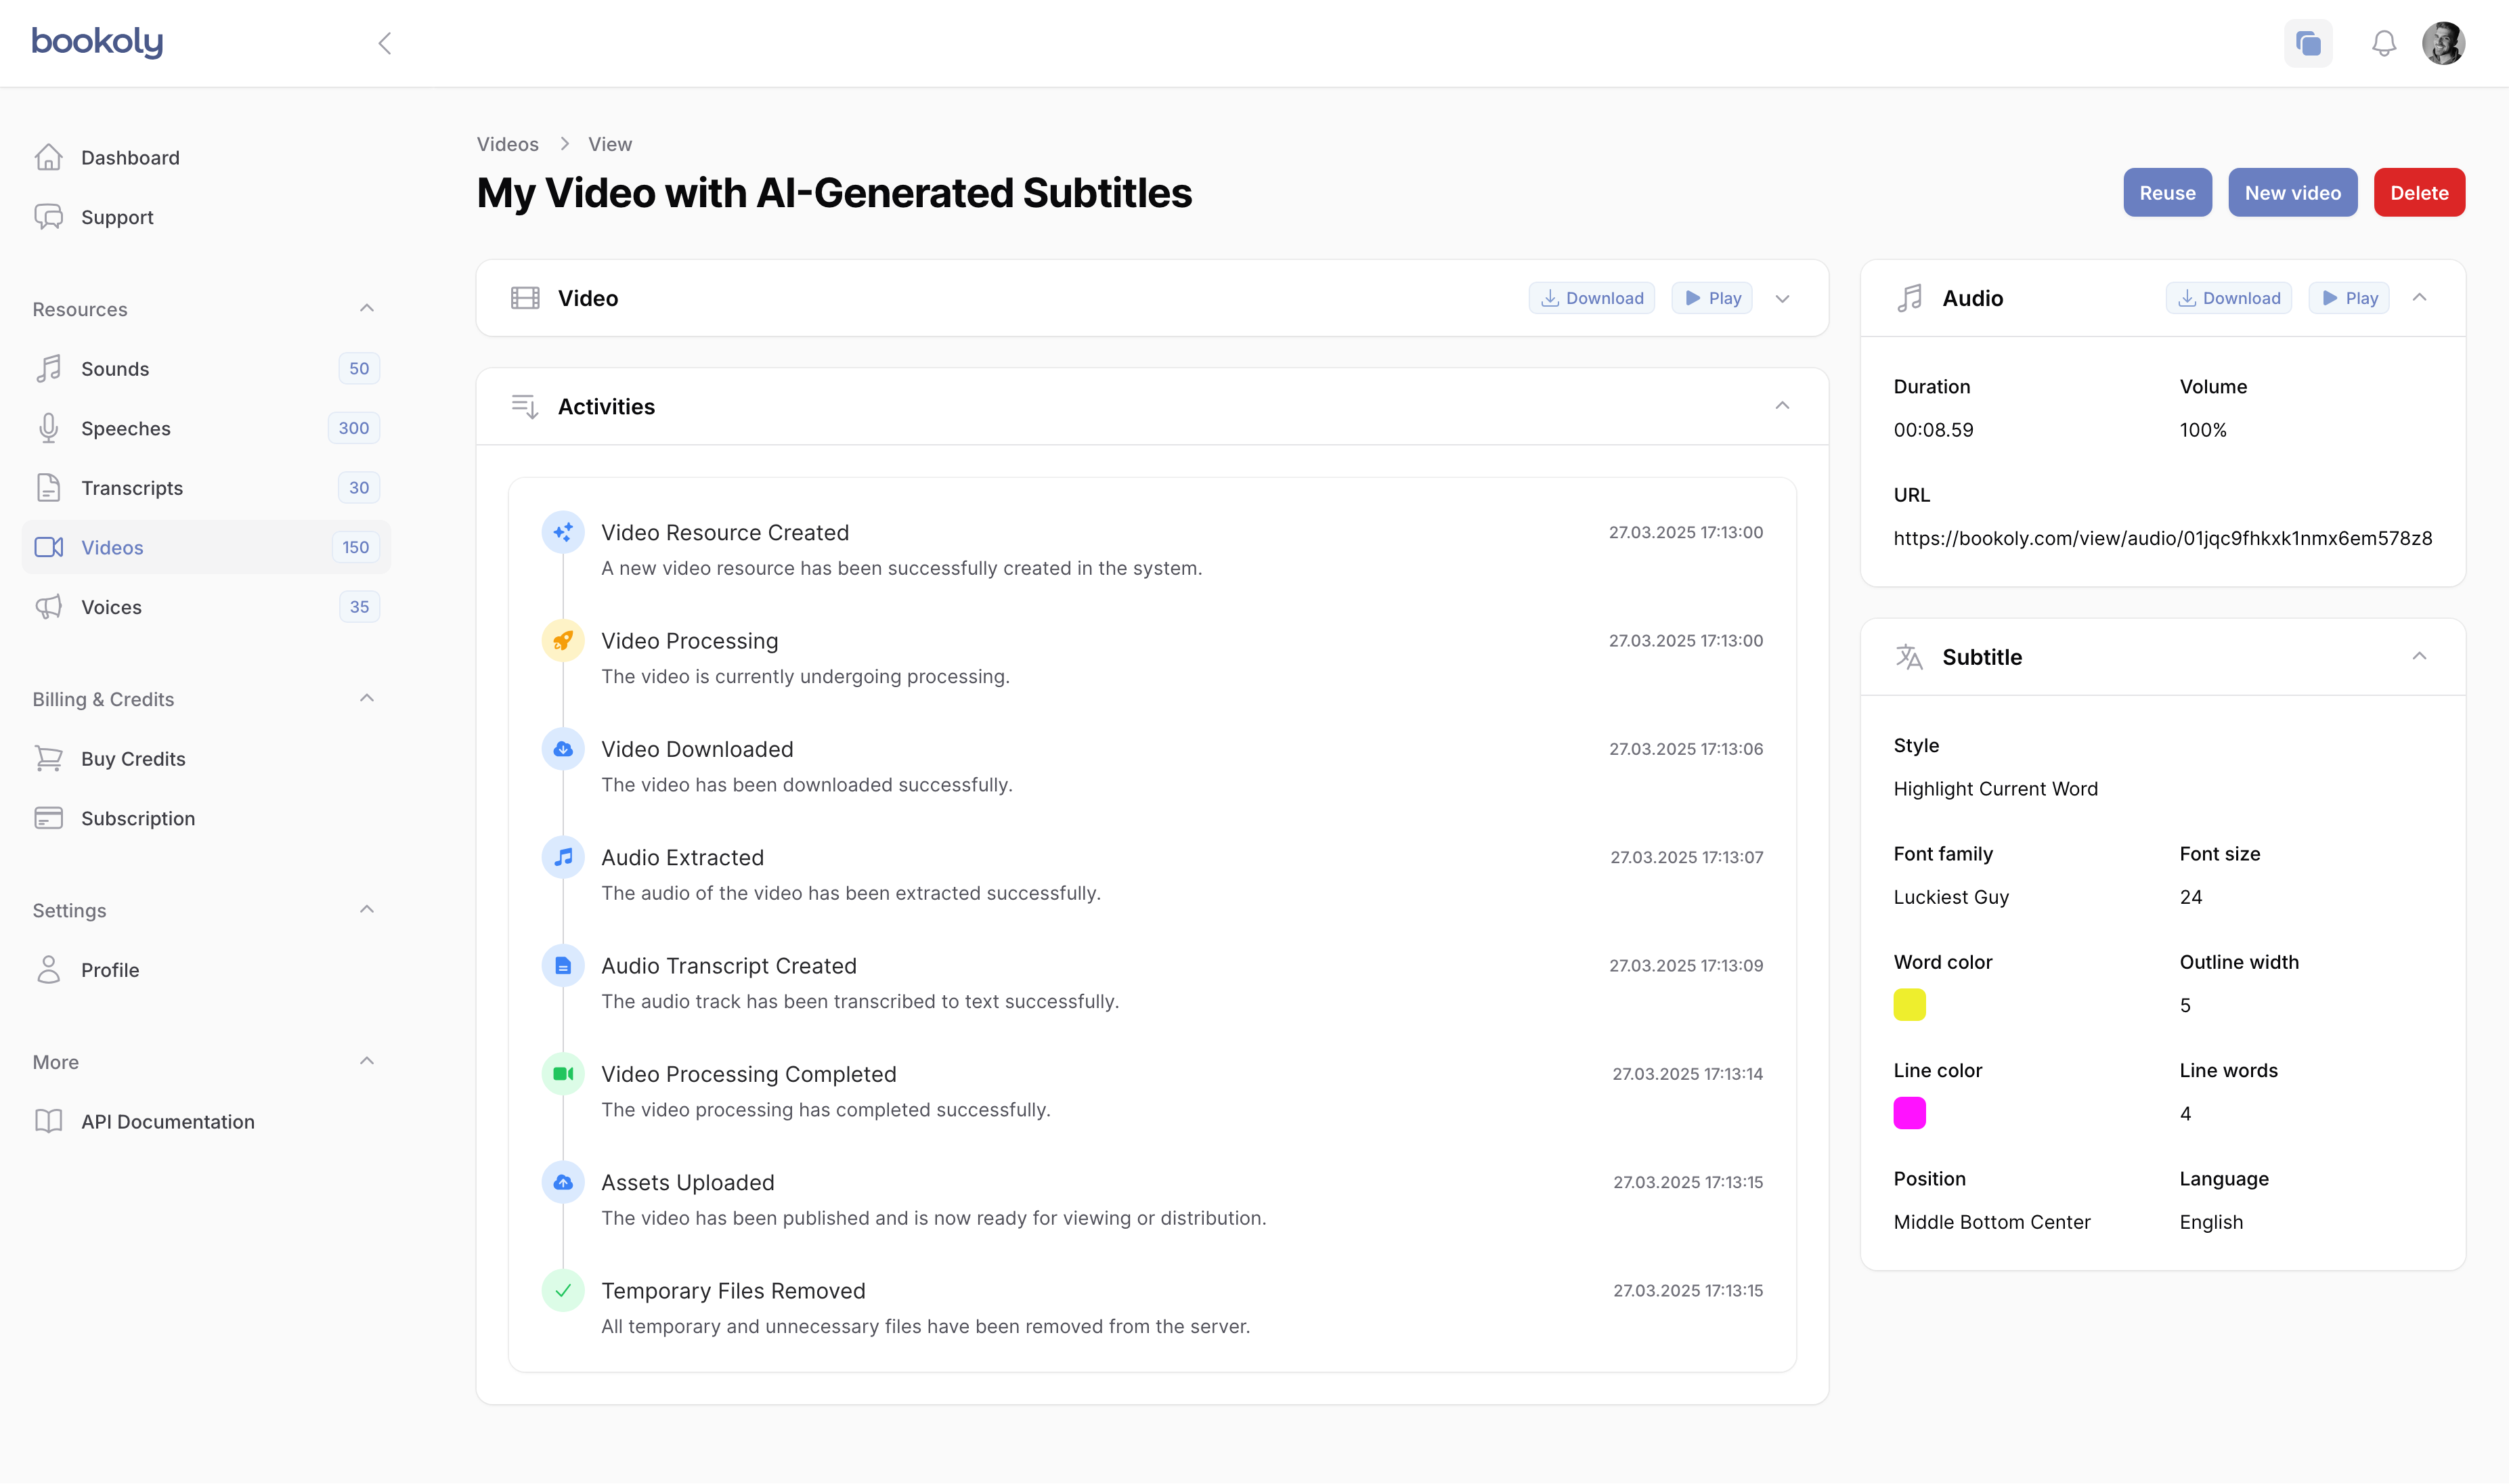
Task: Click the notification bell icon
Action: coord(2384,43)
